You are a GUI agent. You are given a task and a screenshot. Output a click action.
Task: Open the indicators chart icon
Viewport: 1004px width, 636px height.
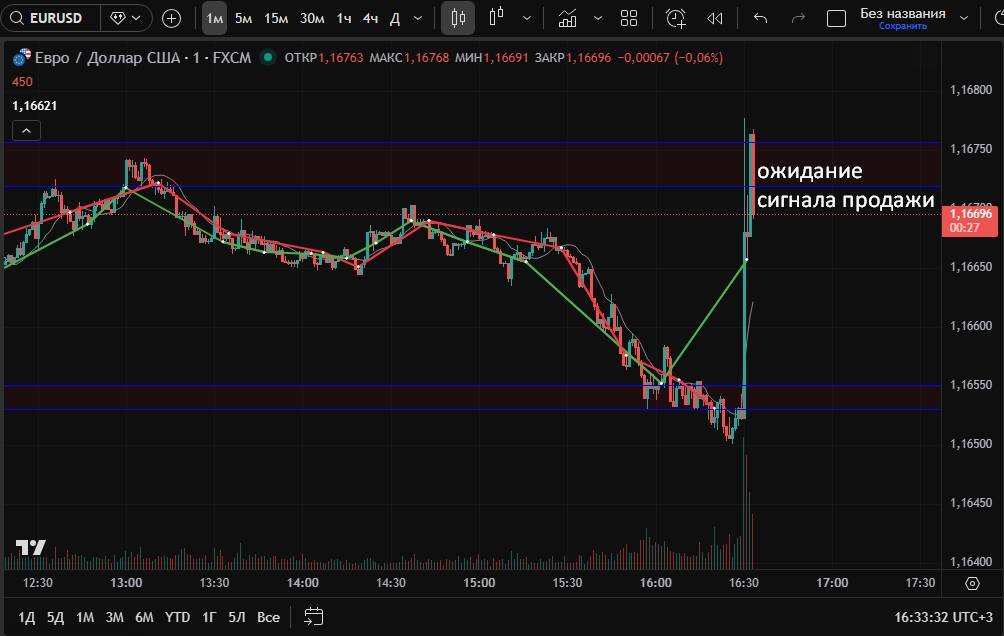tap(567, 18)
